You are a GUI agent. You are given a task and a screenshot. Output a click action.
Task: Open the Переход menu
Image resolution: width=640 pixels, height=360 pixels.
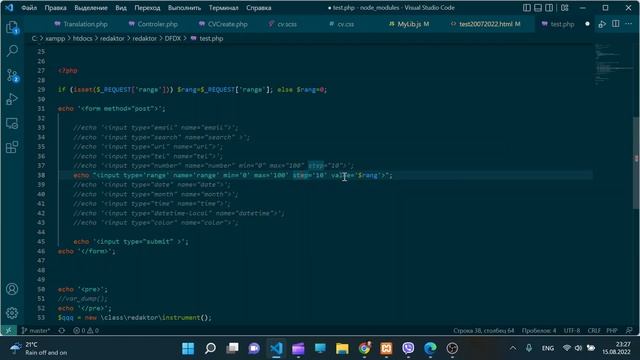coord(147,8)
